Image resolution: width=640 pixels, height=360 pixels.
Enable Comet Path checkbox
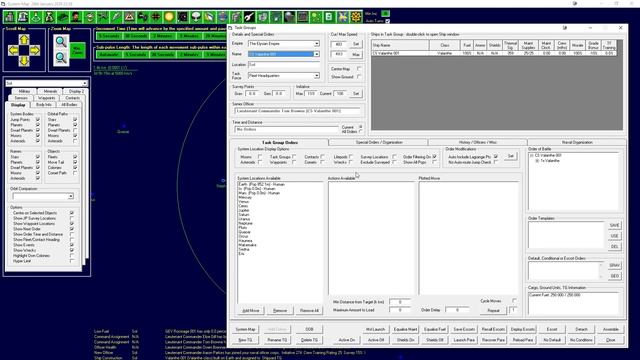75,173
